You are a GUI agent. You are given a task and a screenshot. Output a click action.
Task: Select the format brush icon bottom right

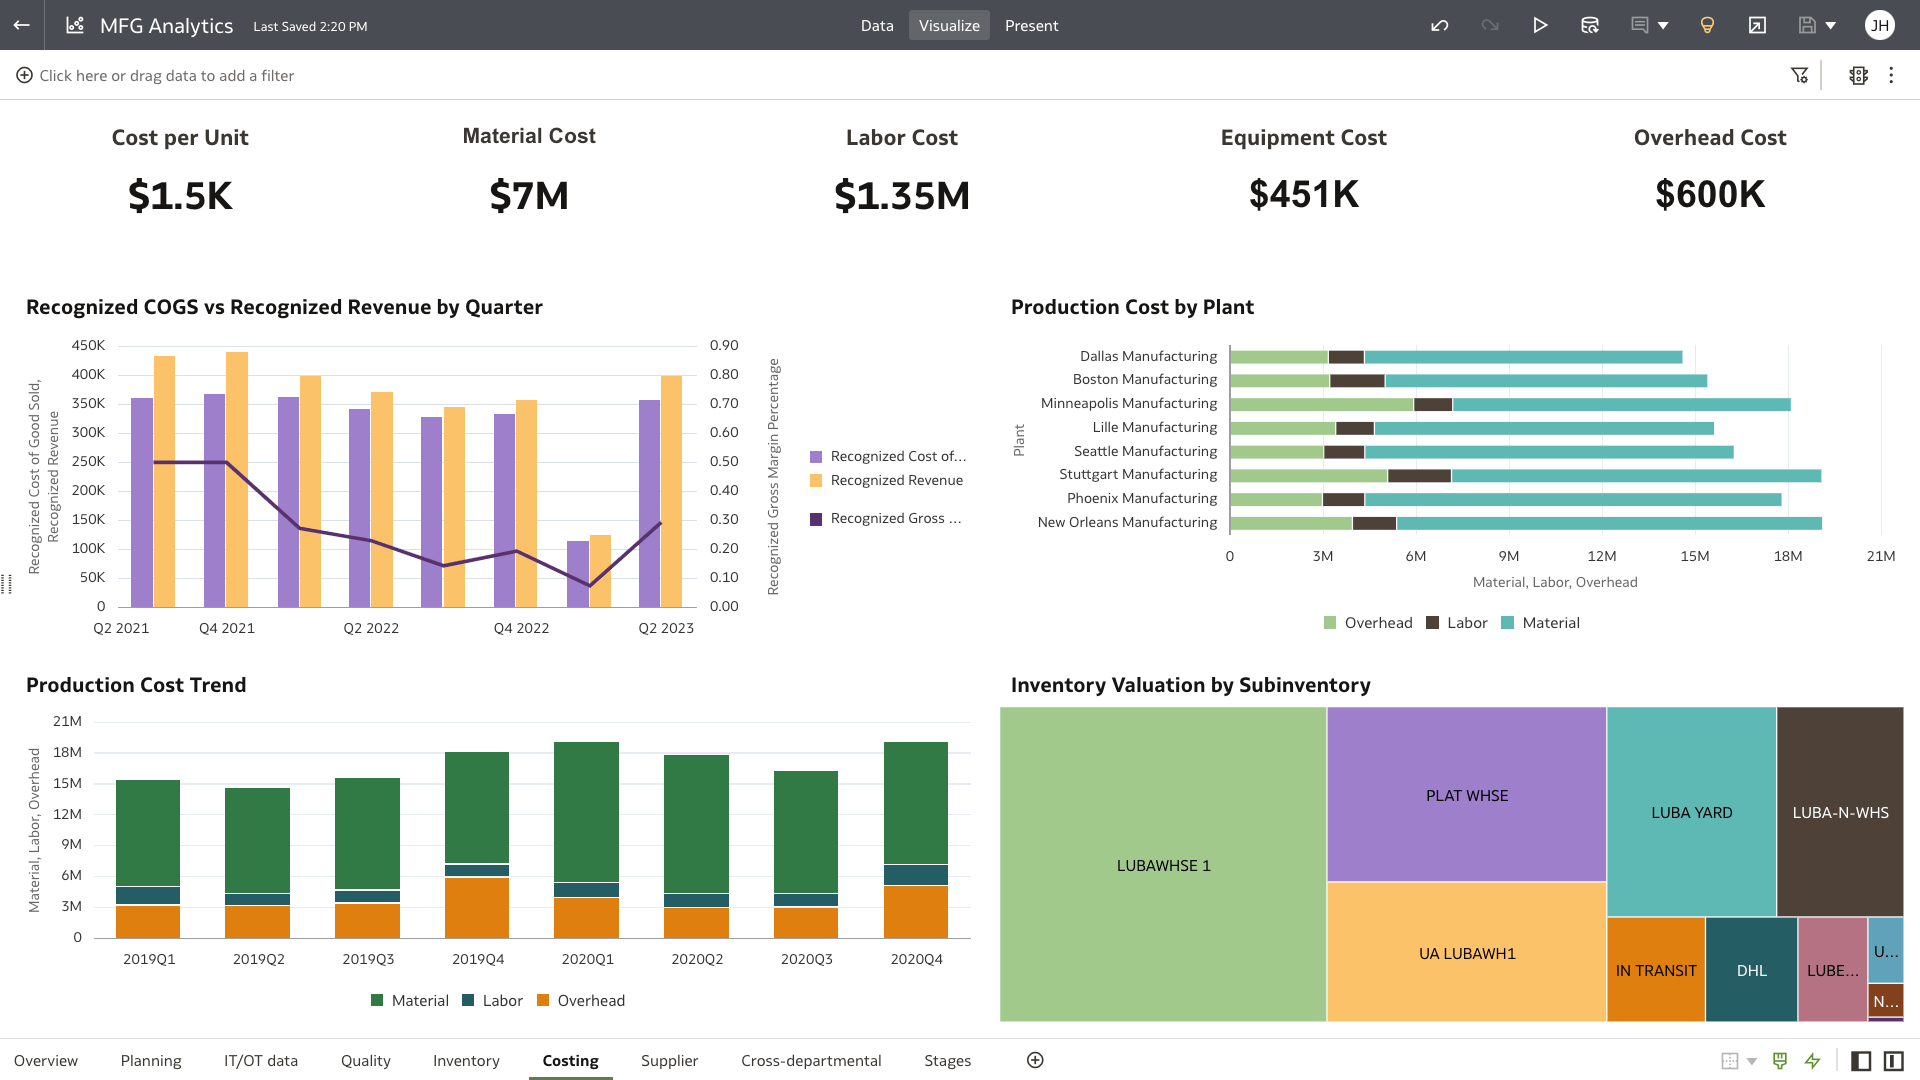[1781, 1060]
